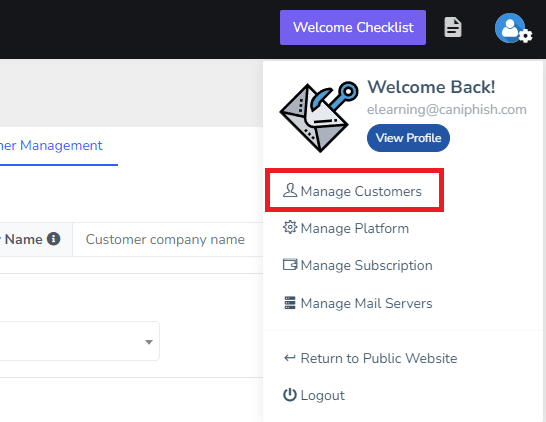
Task: Click the phishing envelope logo image
Action: (x=319, y=117)
